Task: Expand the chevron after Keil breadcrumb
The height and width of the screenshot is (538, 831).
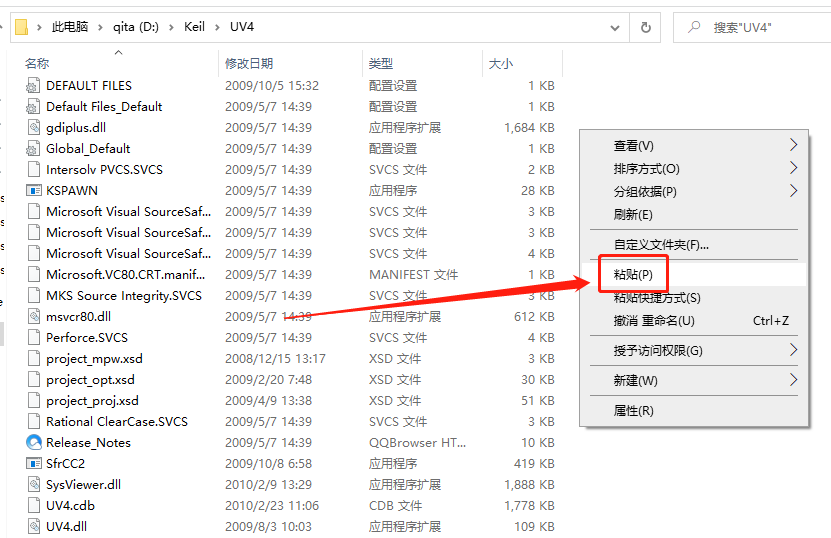Action: tap(217, 27)
